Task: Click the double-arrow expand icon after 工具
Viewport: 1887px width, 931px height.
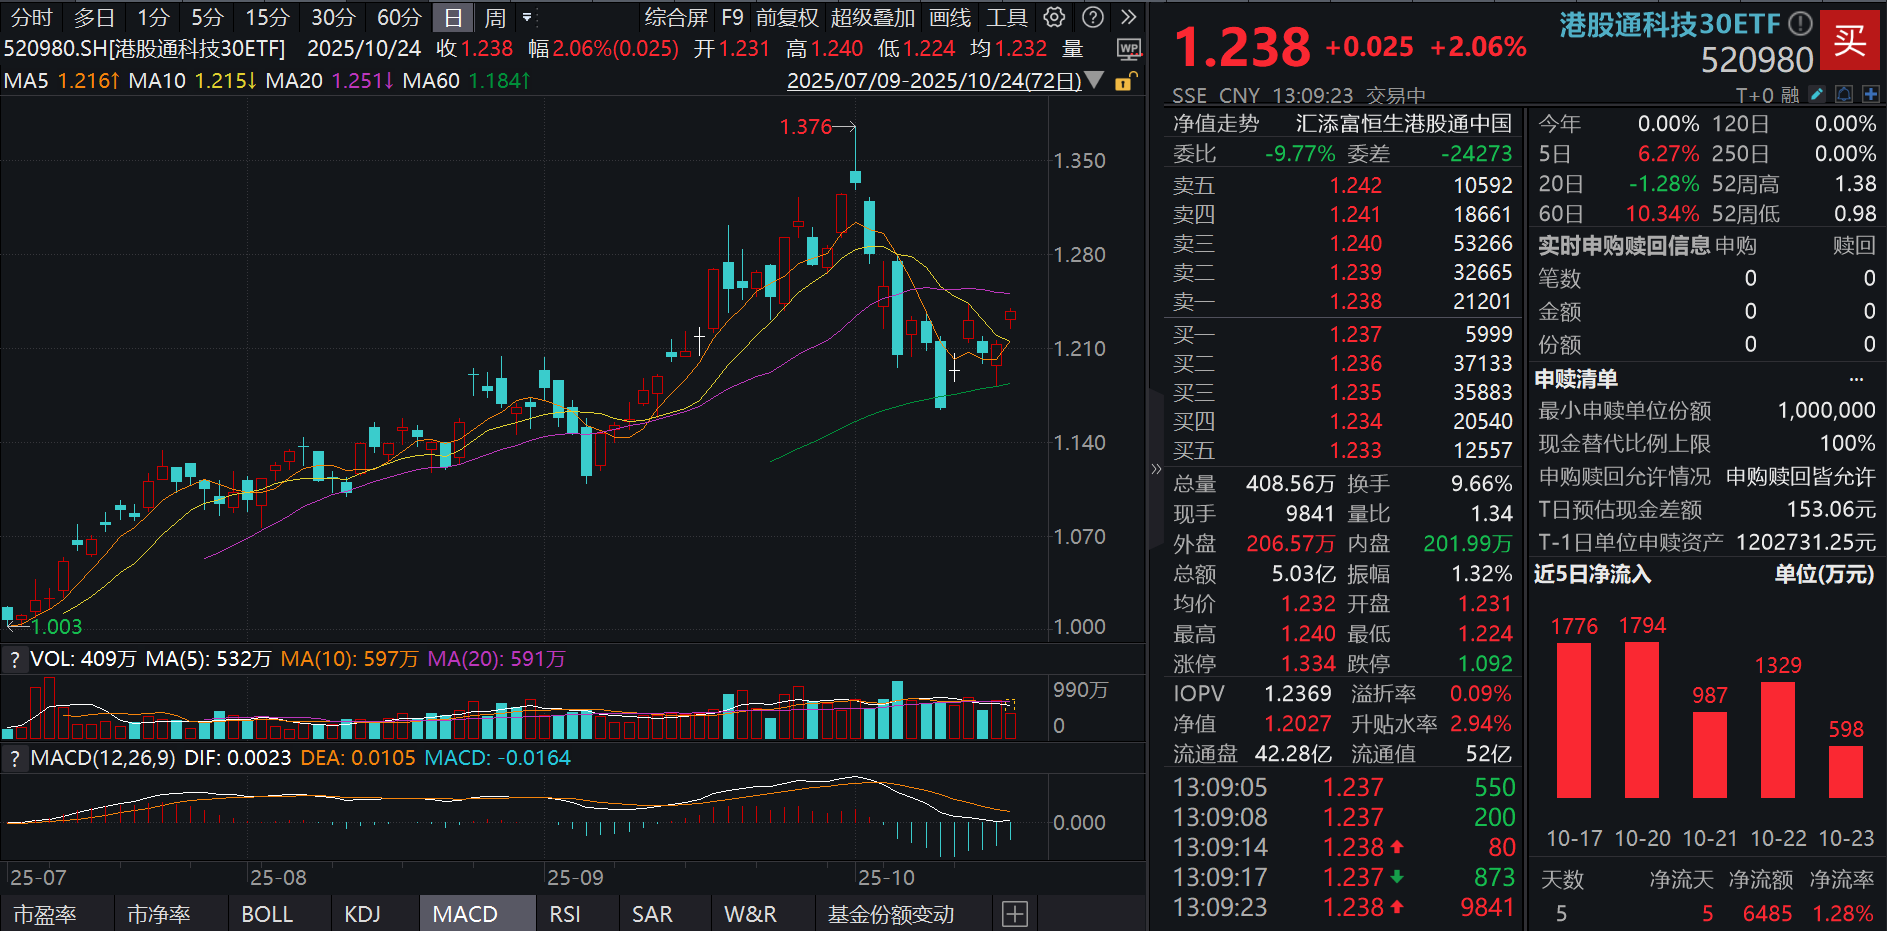Action: coord(1128,17)
